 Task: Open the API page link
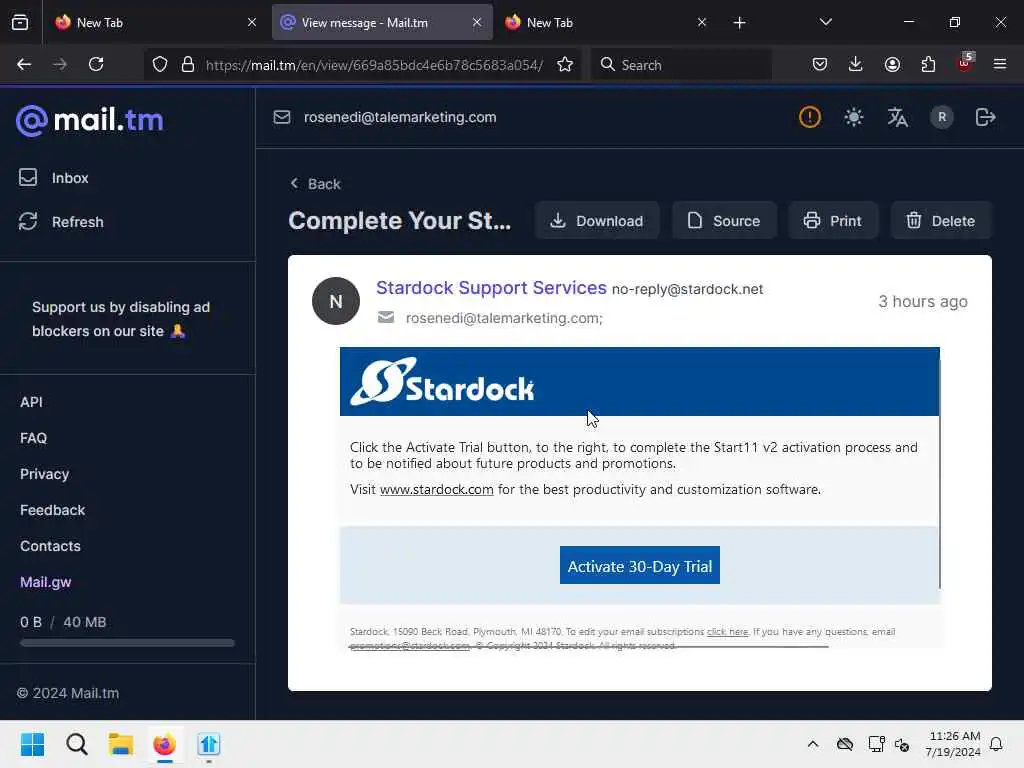[x=31, y=402]
